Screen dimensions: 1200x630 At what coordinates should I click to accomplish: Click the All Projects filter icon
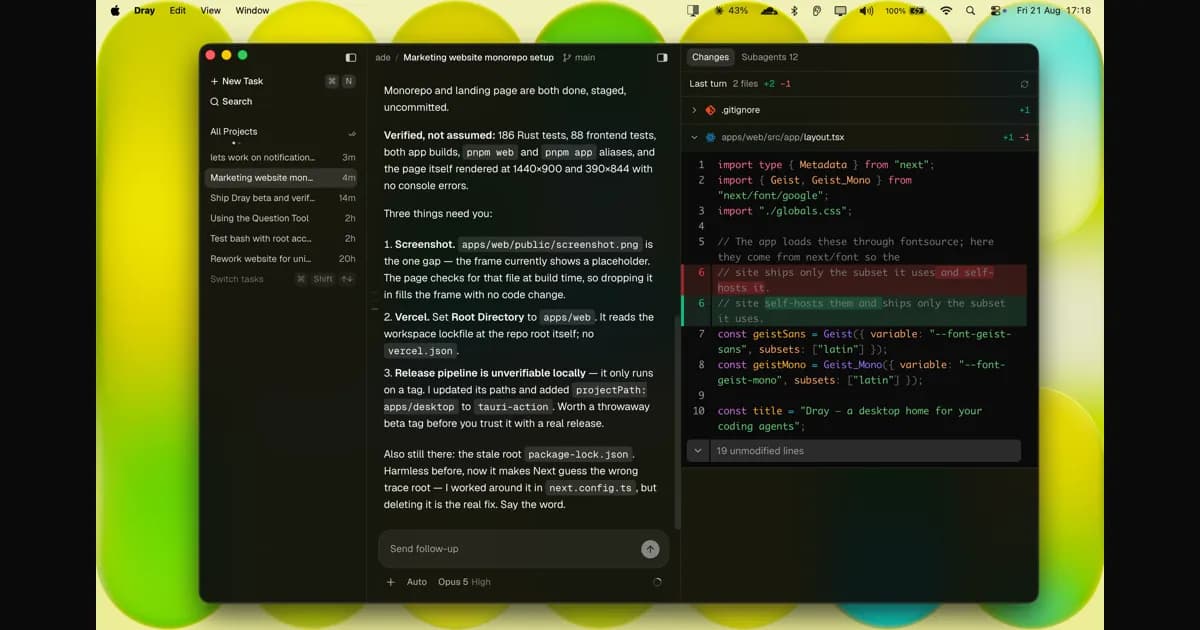pos(352,132)
